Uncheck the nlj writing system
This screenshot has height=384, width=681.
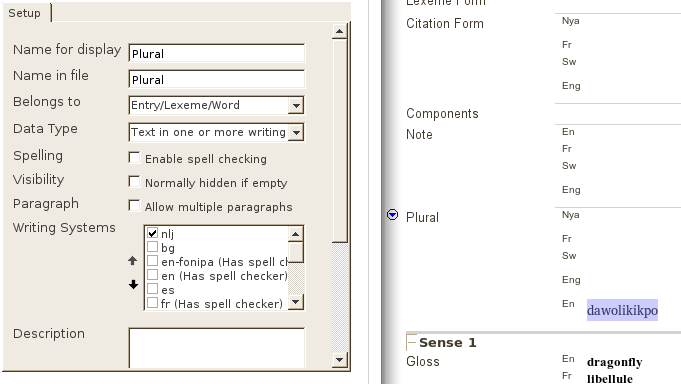152,233
